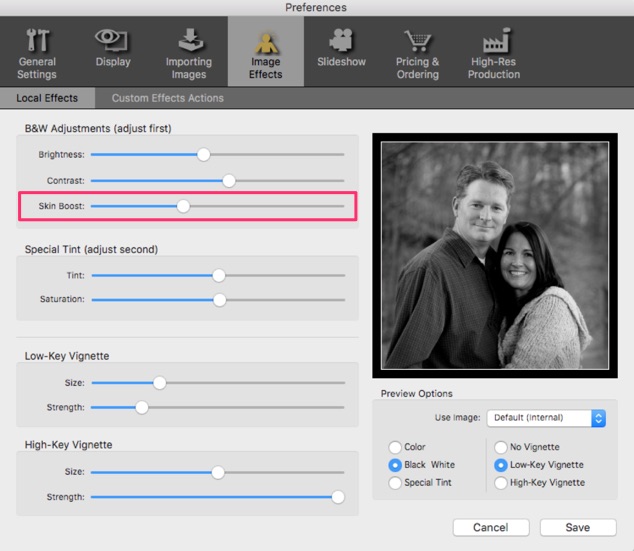Select the Special Tint preview option
Screen dimensions: 634x551
395,483
